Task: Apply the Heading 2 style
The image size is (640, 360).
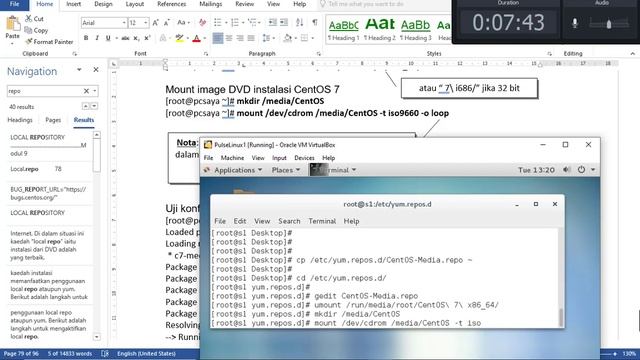Action: click(380, 30)
